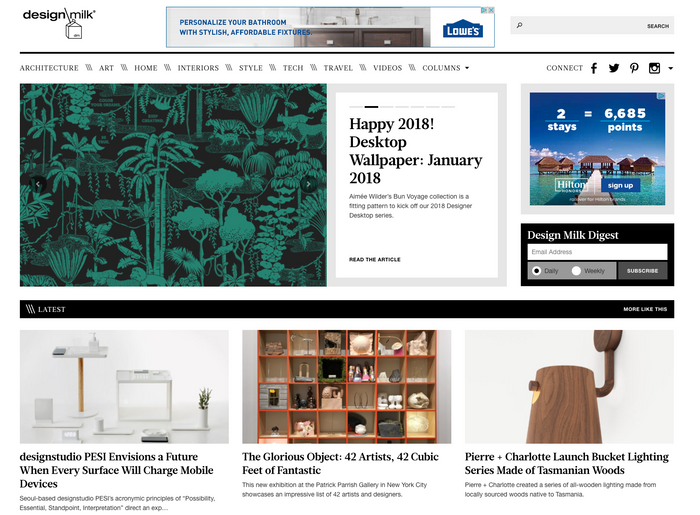Click sign up on the Hilton ad
Image resolution: width=700 pixels, height=515 pixels.
(620, 185)
